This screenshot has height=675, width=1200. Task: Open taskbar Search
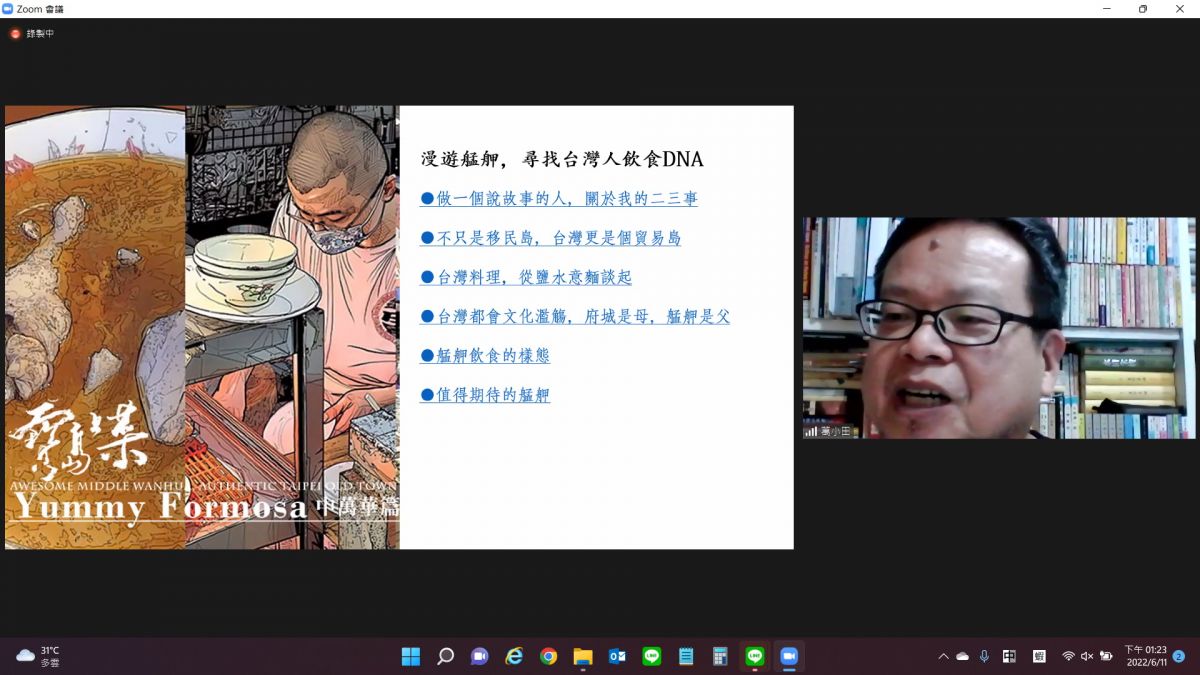tap(446, 656)
